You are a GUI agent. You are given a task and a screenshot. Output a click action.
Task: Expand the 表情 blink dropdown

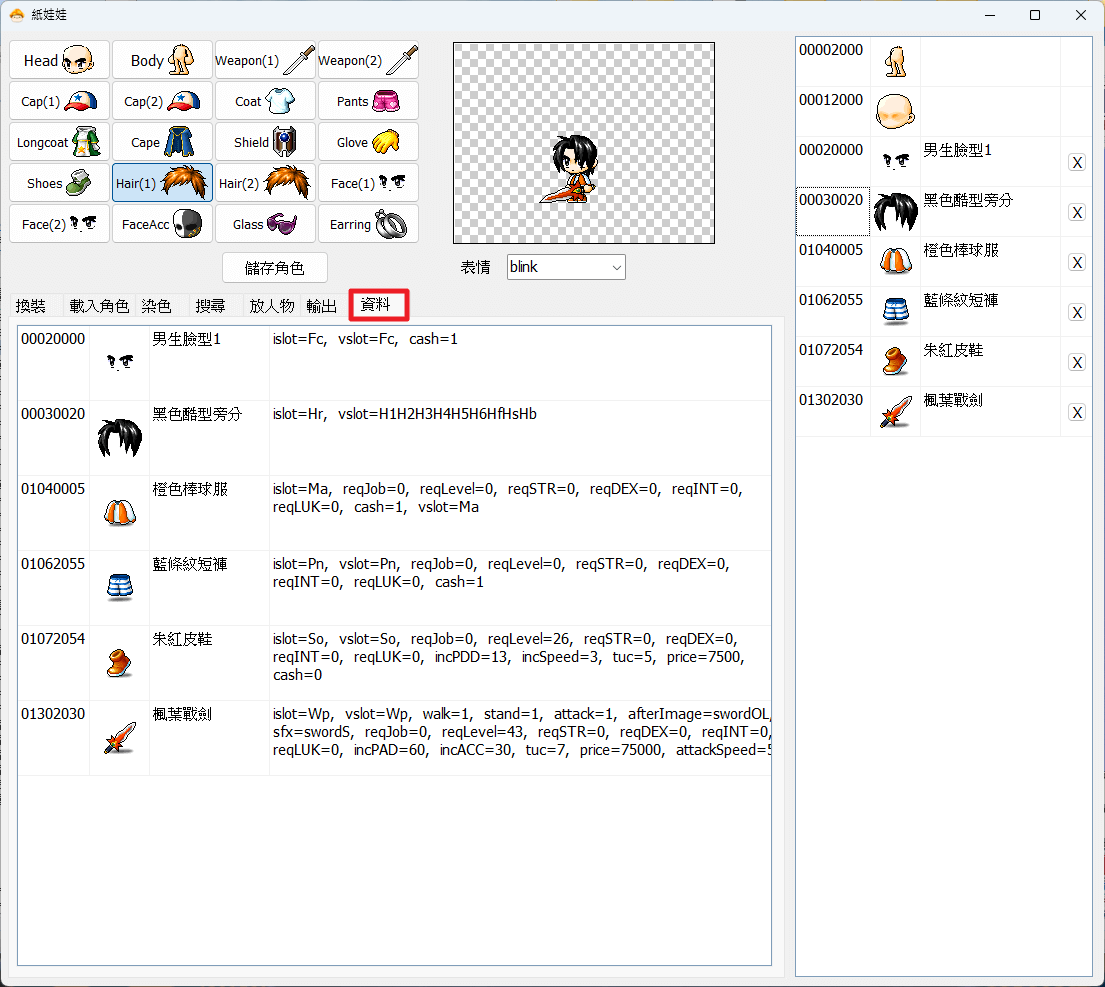(566, 267)
